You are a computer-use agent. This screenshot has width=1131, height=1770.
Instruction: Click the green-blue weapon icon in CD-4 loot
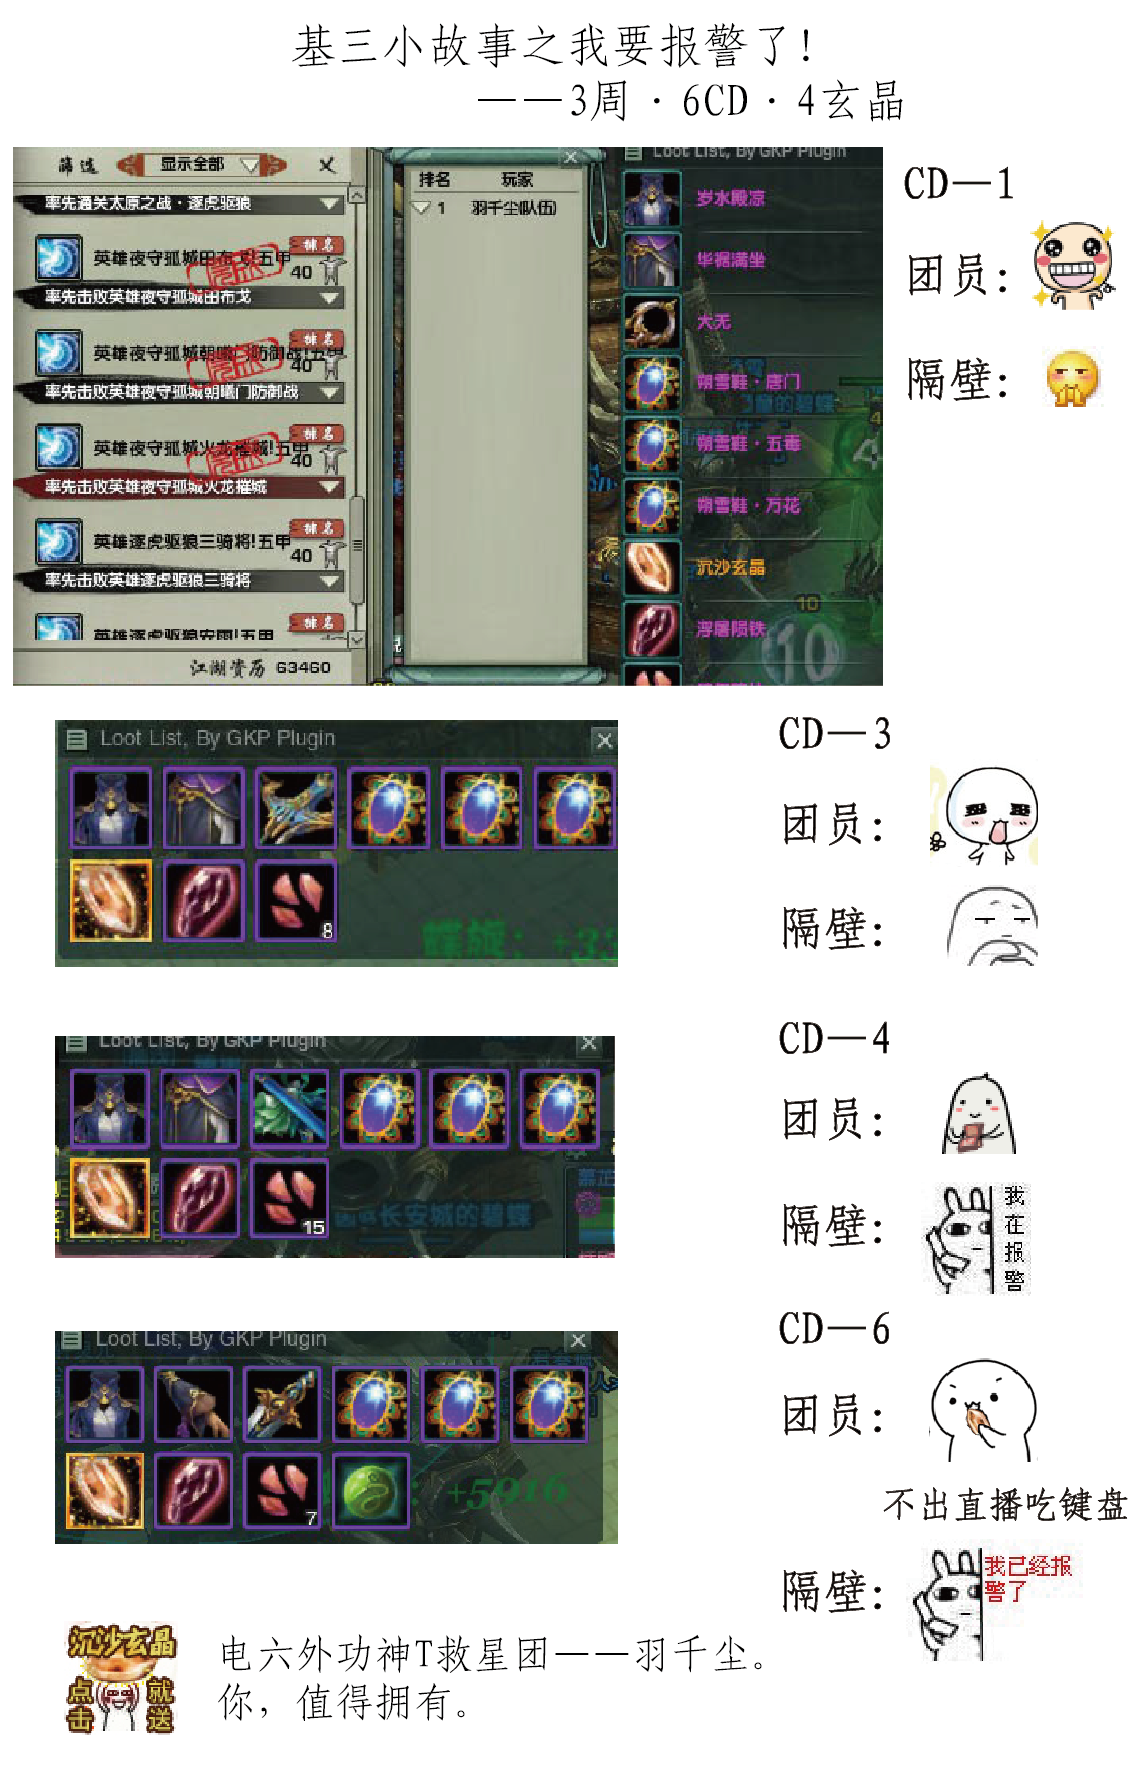click(290, 1108)
